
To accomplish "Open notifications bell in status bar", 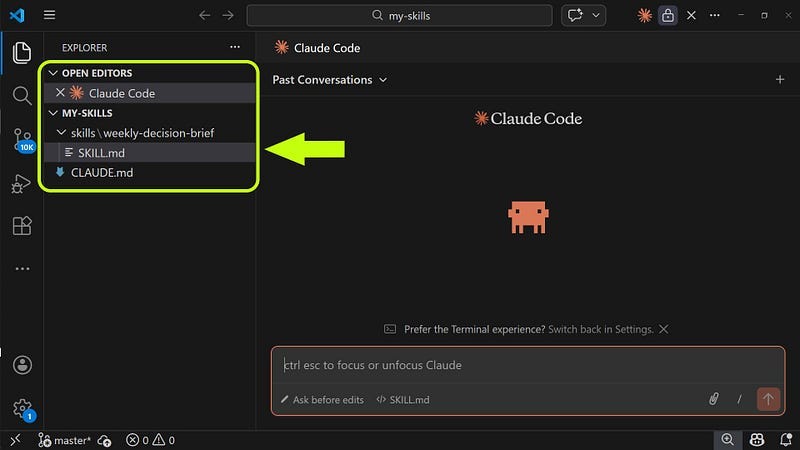I will [786, 439].
